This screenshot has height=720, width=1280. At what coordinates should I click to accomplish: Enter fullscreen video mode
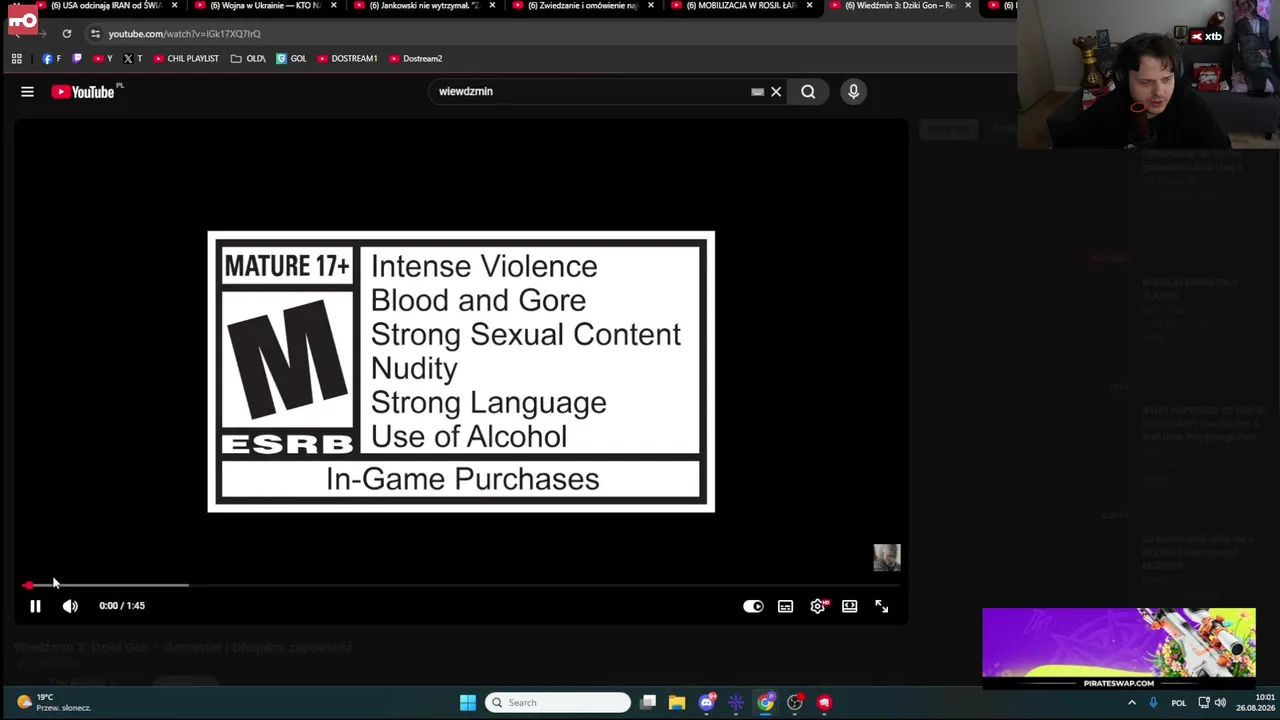pos(881,606)
